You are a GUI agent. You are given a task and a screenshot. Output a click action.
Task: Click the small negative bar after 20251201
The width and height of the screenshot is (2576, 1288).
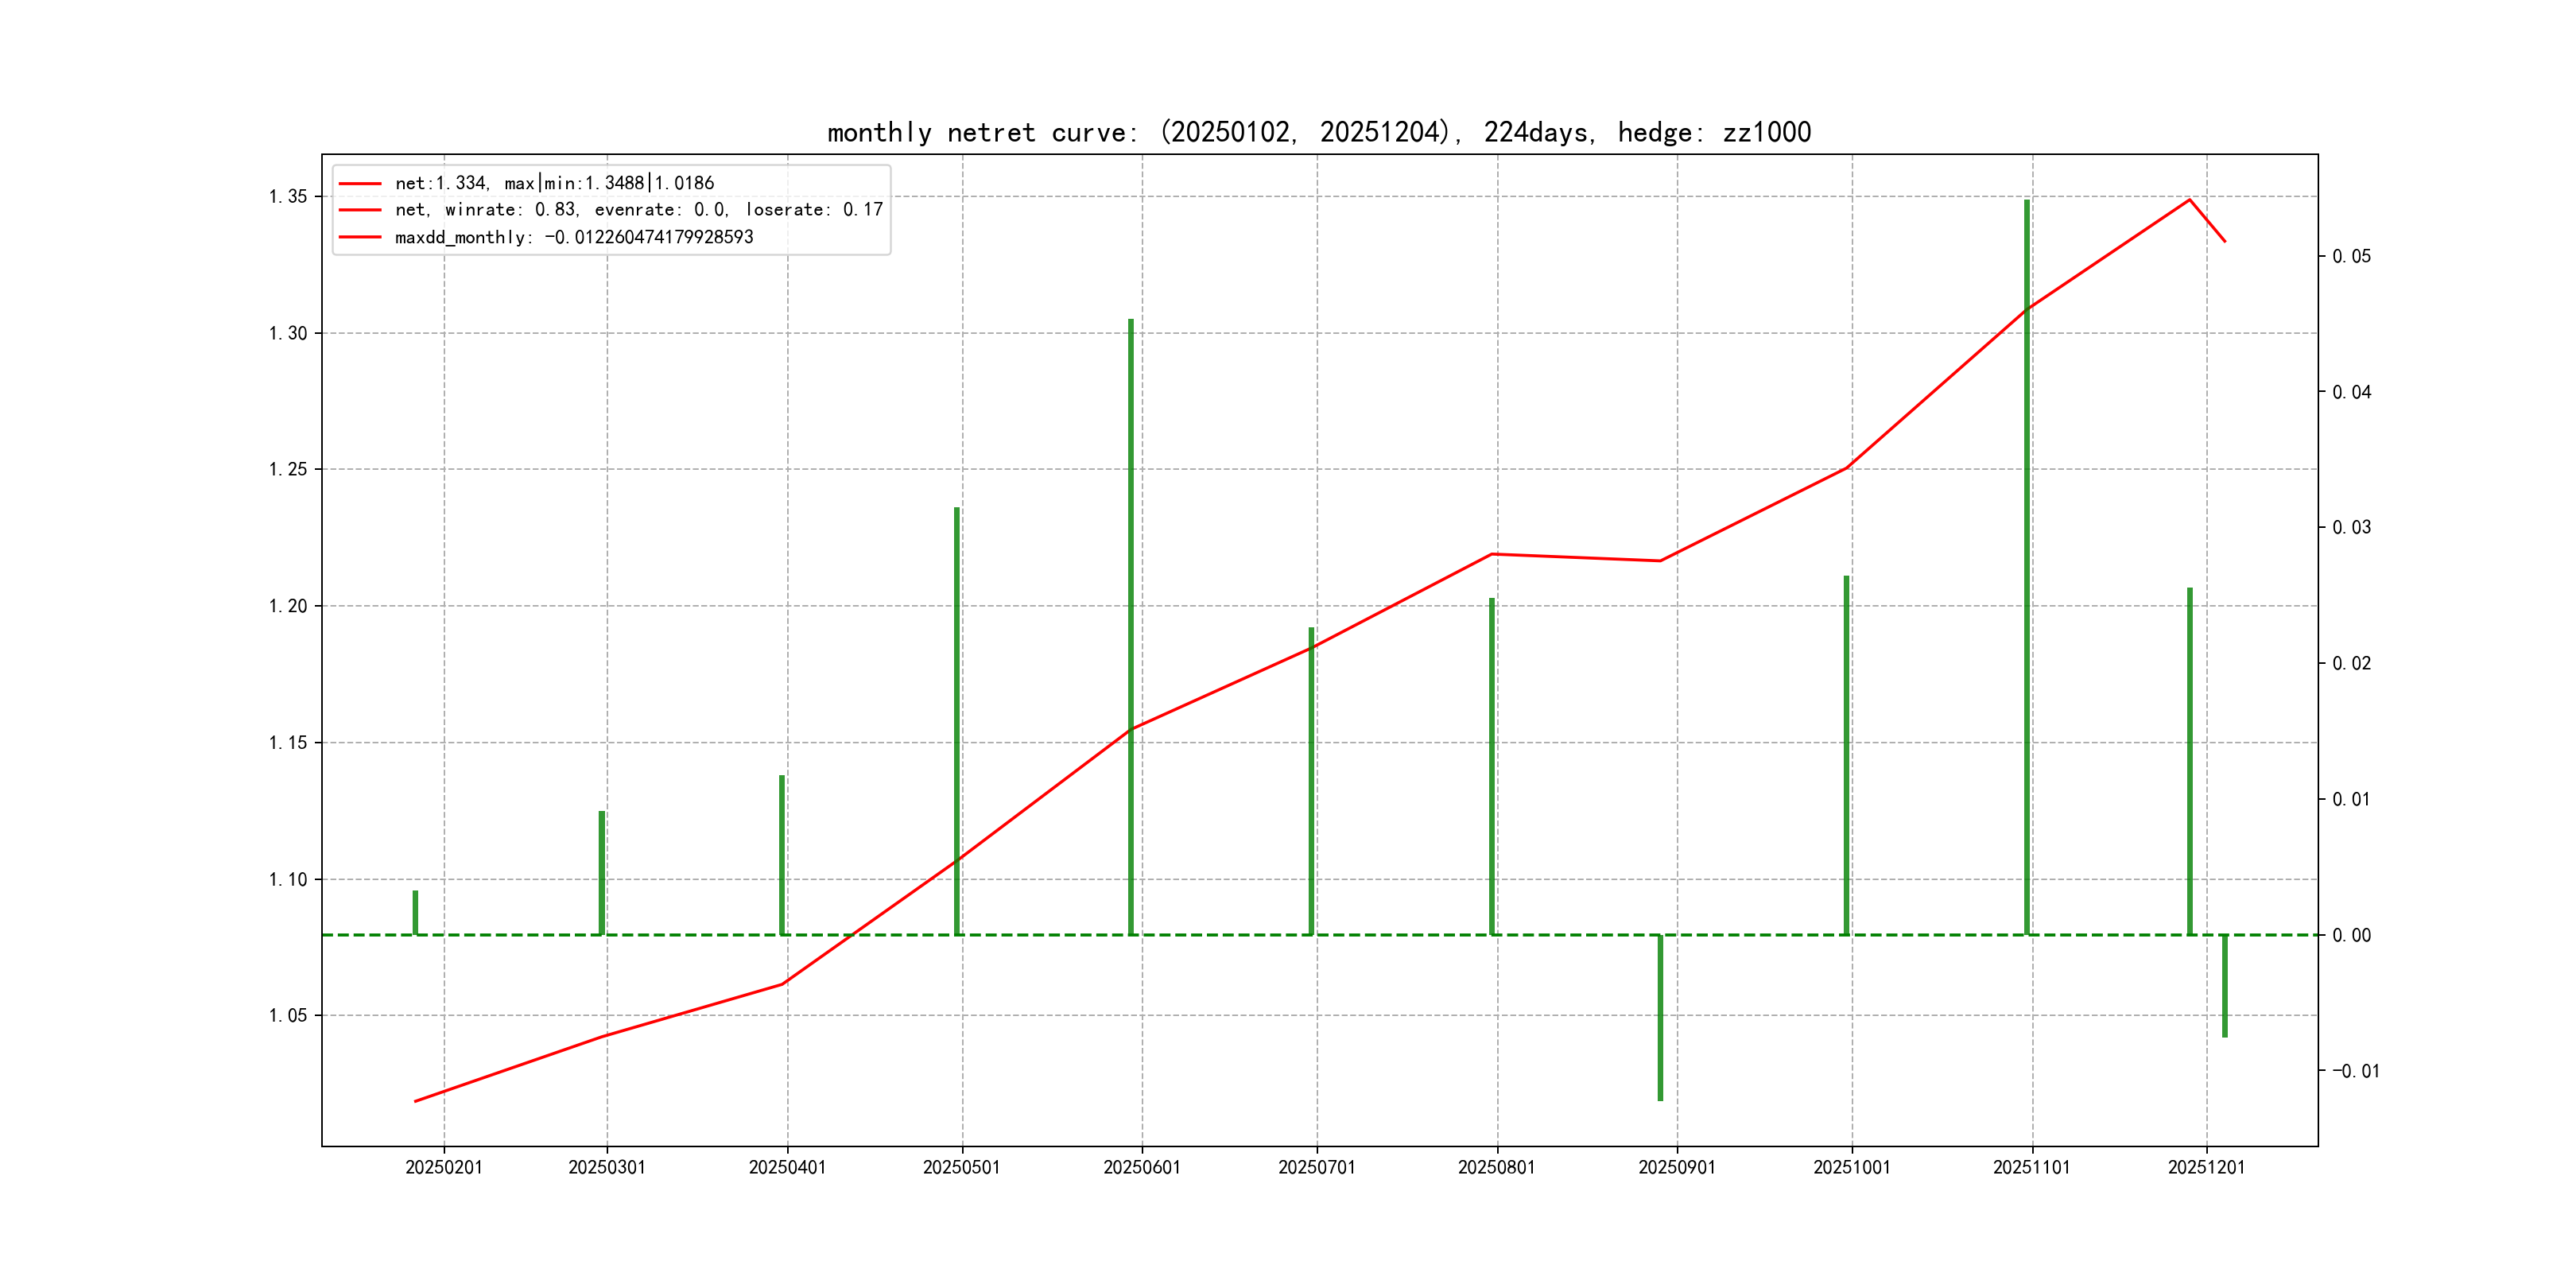(2224, 986)
